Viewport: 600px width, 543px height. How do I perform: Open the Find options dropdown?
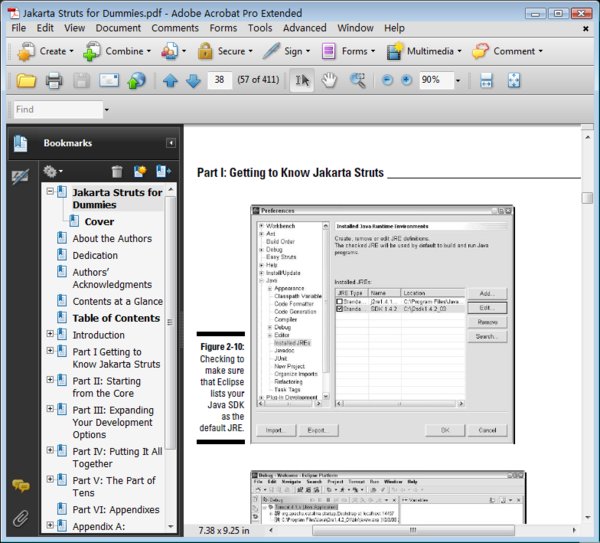coord(107,110)
